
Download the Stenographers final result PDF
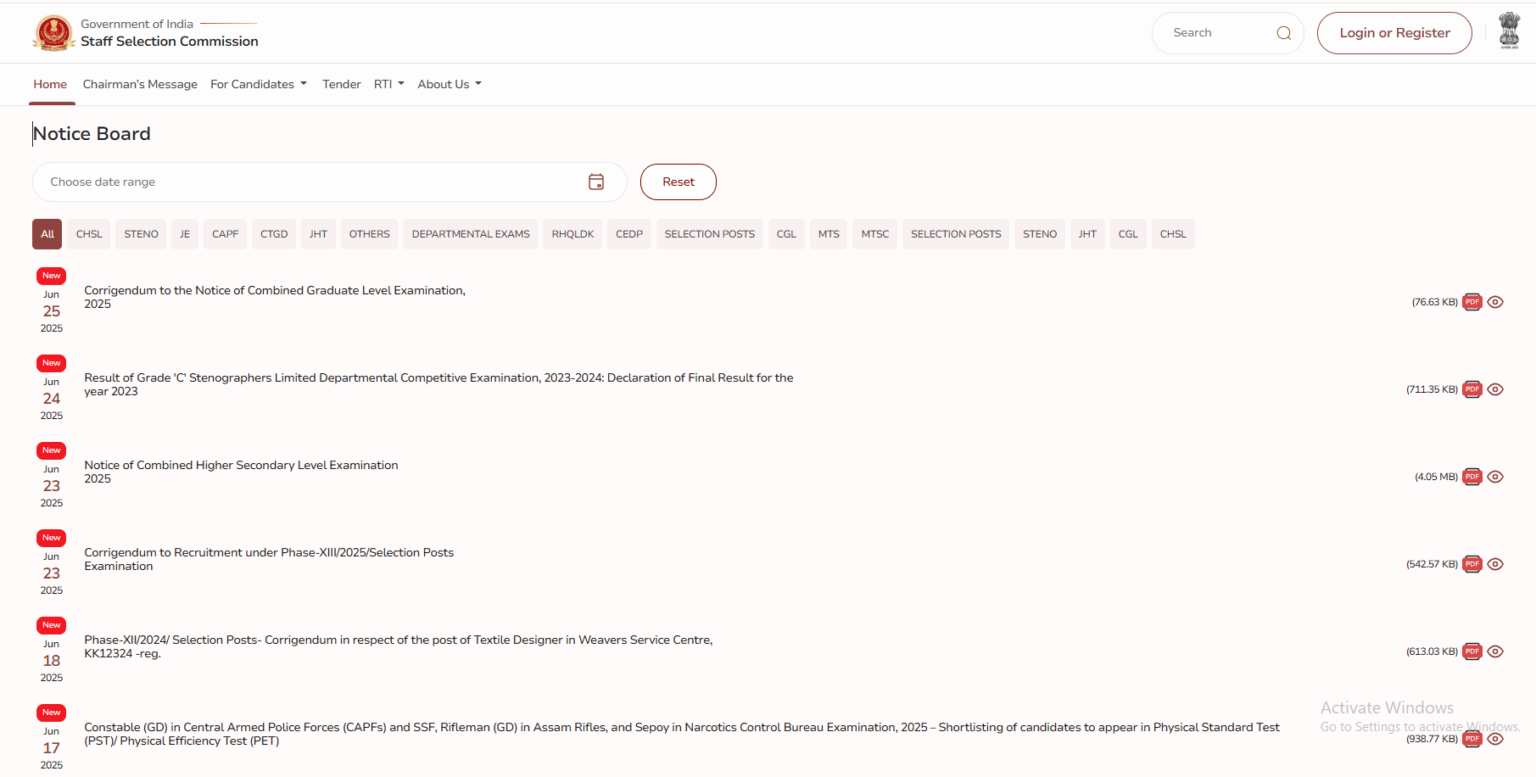pyautogui.click(x=1471, y=389)
